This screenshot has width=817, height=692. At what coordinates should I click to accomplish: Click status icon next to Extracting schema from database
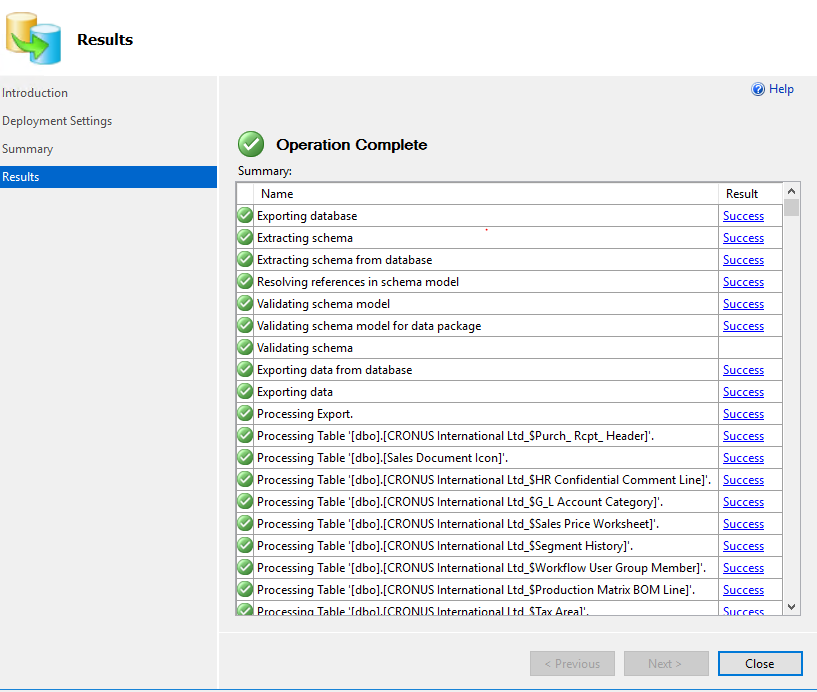tap(245, 260)
